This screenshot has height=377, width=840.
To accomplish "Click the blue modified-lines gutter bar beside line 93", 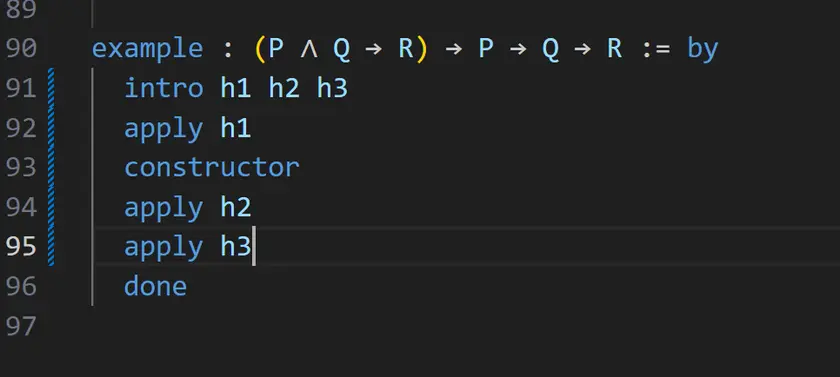I will coord(51,168).
